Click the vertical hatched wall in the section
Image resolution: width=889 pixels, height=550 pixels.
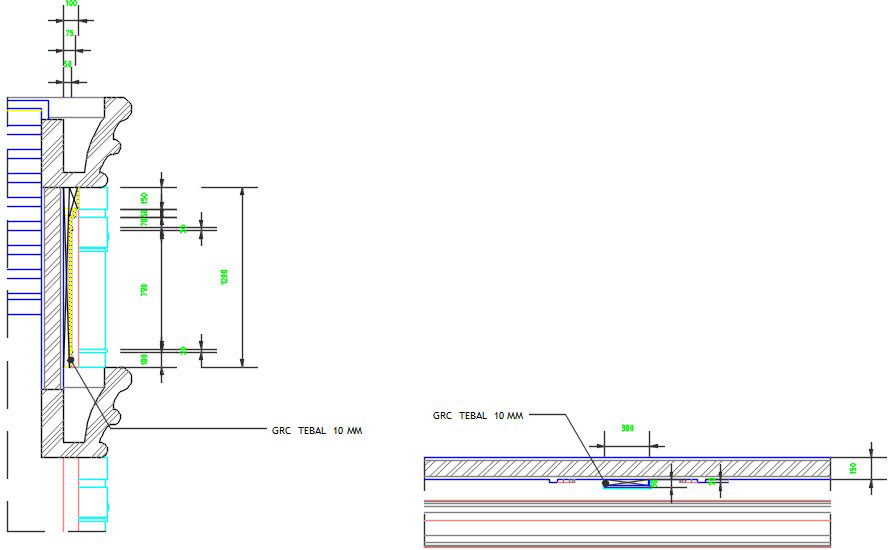click(51, 290)
